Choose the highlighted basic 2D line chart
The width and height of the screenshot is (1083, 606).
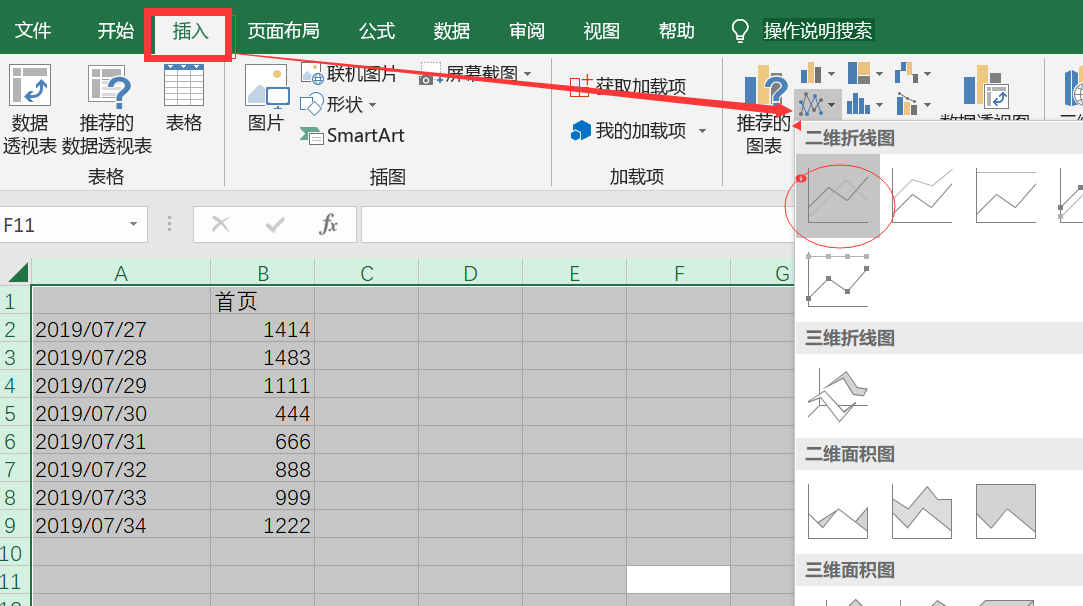click(x=838, y=196)
